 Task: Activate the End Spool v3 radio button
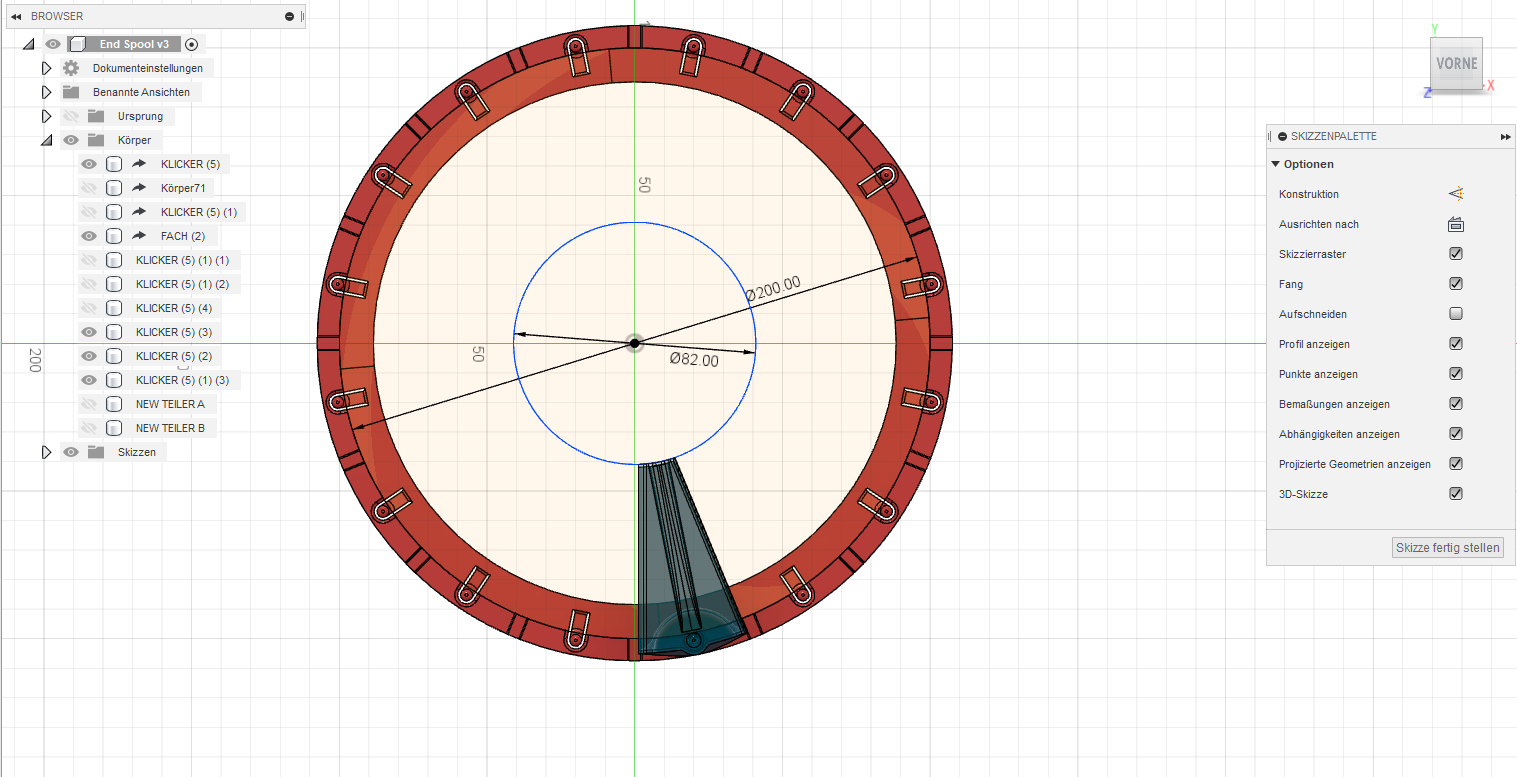tap(192, 44)
